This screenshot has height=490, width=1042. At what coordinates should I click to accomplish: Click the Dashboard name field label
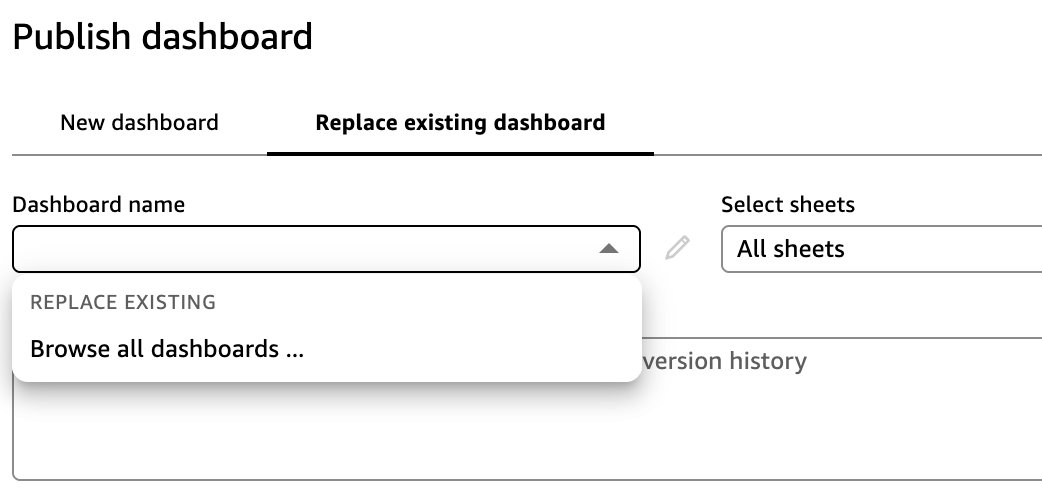[98, 204]
